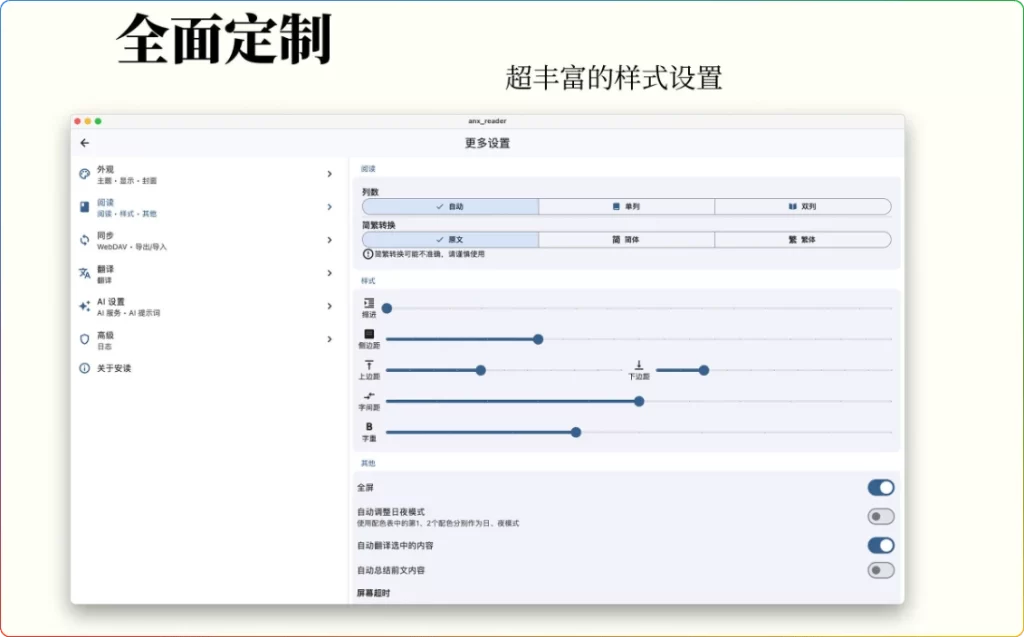Screen dimensions: 1024x637
Task: Toggle 自动总结前文内容 on
Action: [879, 570]
